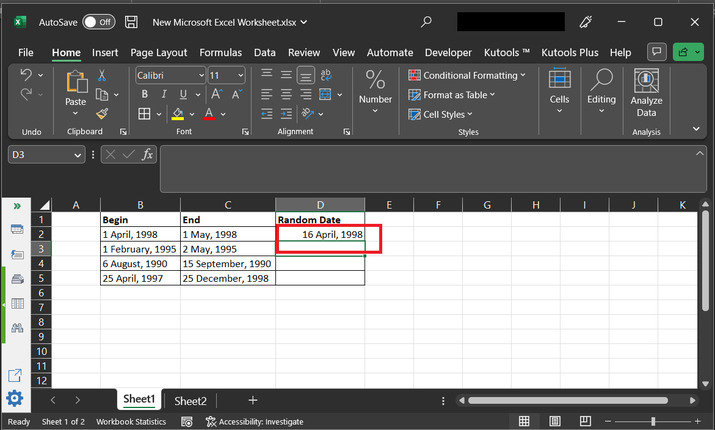Click the Cut scissors icon

pos(102,76)
